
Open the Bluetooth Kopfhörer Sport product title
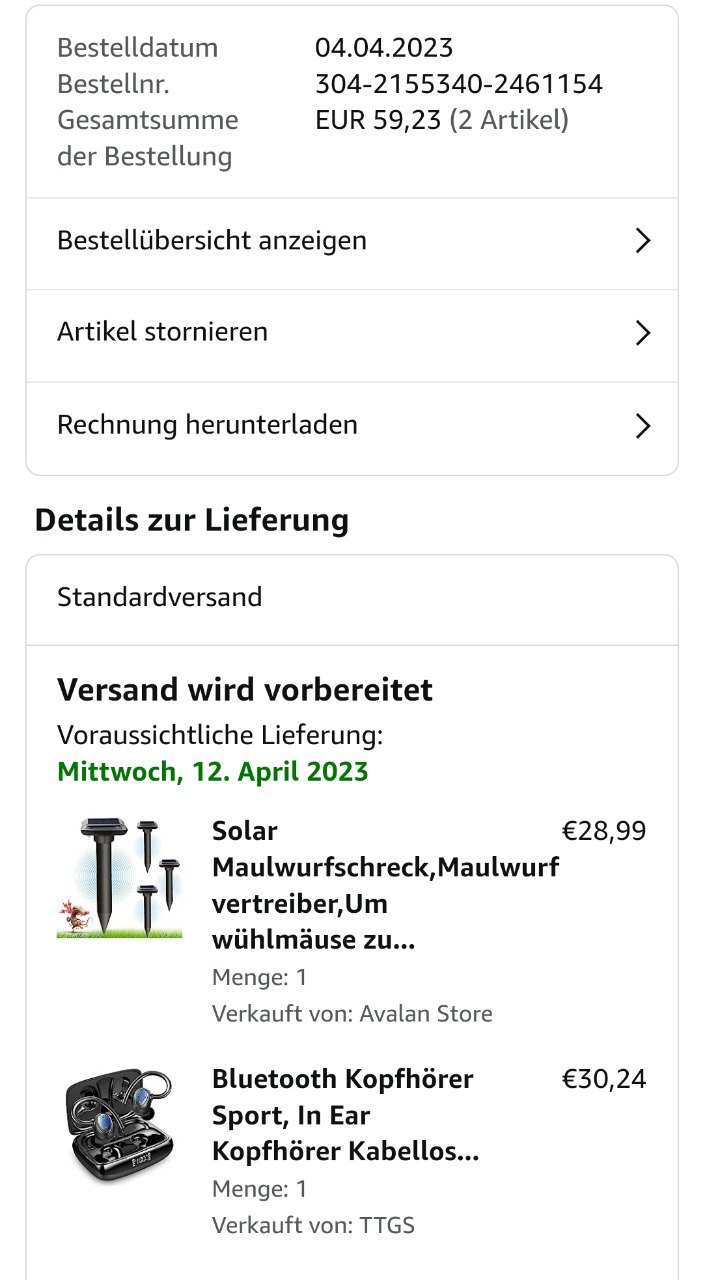pyautogui.click(x=345, y=1115)
